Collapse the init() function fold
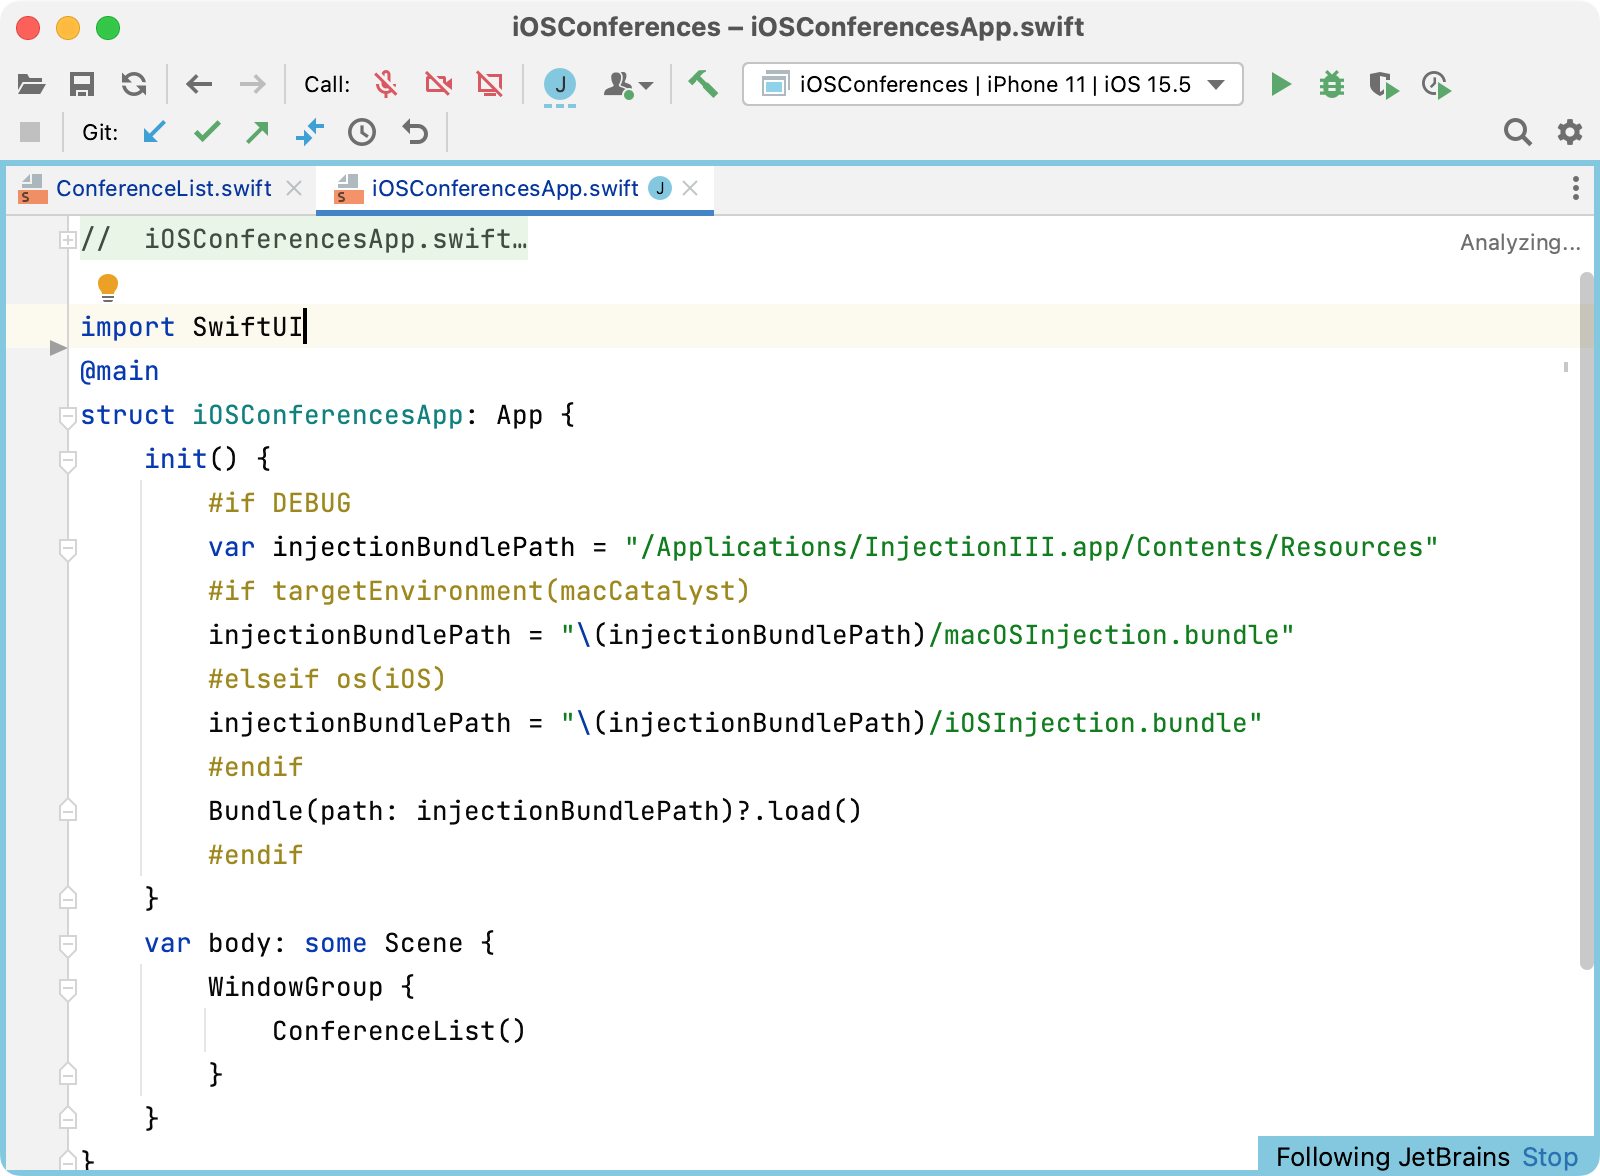 [x=68, y=461]
